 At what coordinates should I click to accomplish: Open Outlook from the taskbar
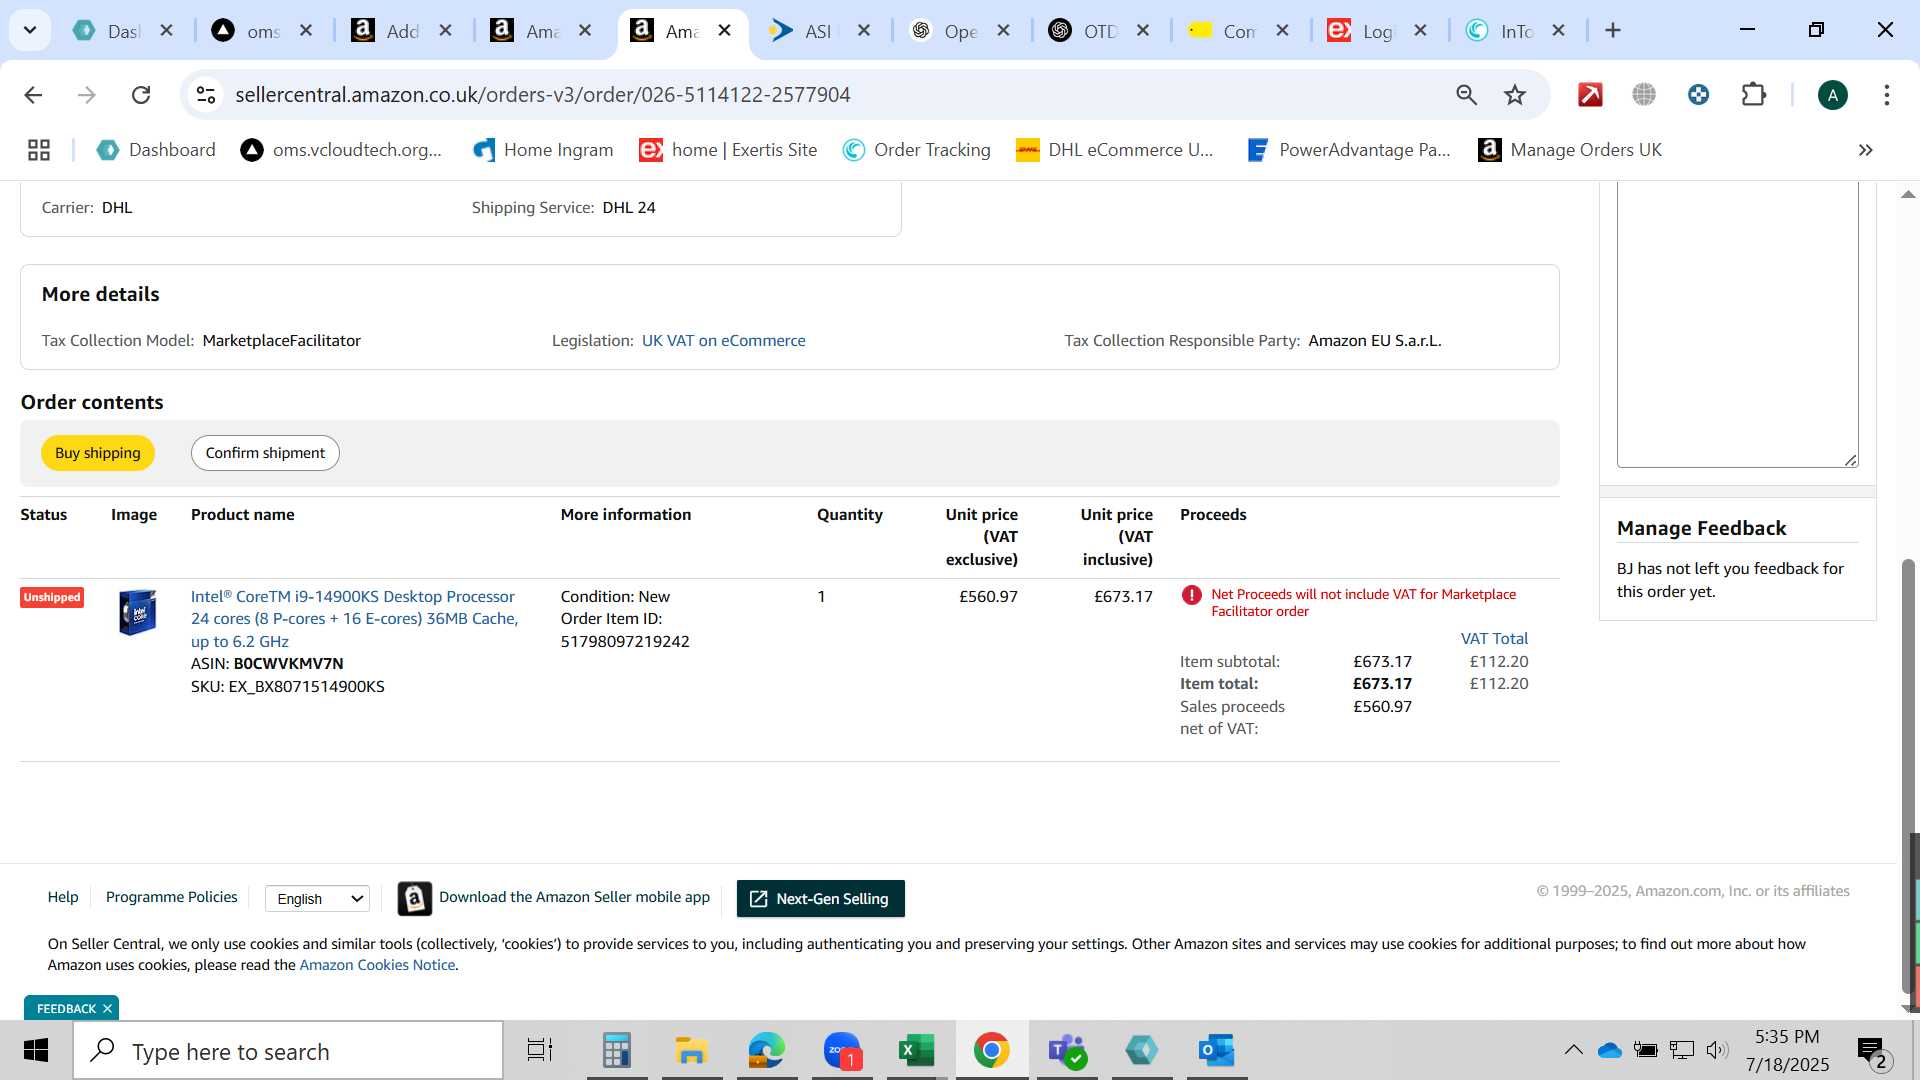(x=1216, y=1050)
